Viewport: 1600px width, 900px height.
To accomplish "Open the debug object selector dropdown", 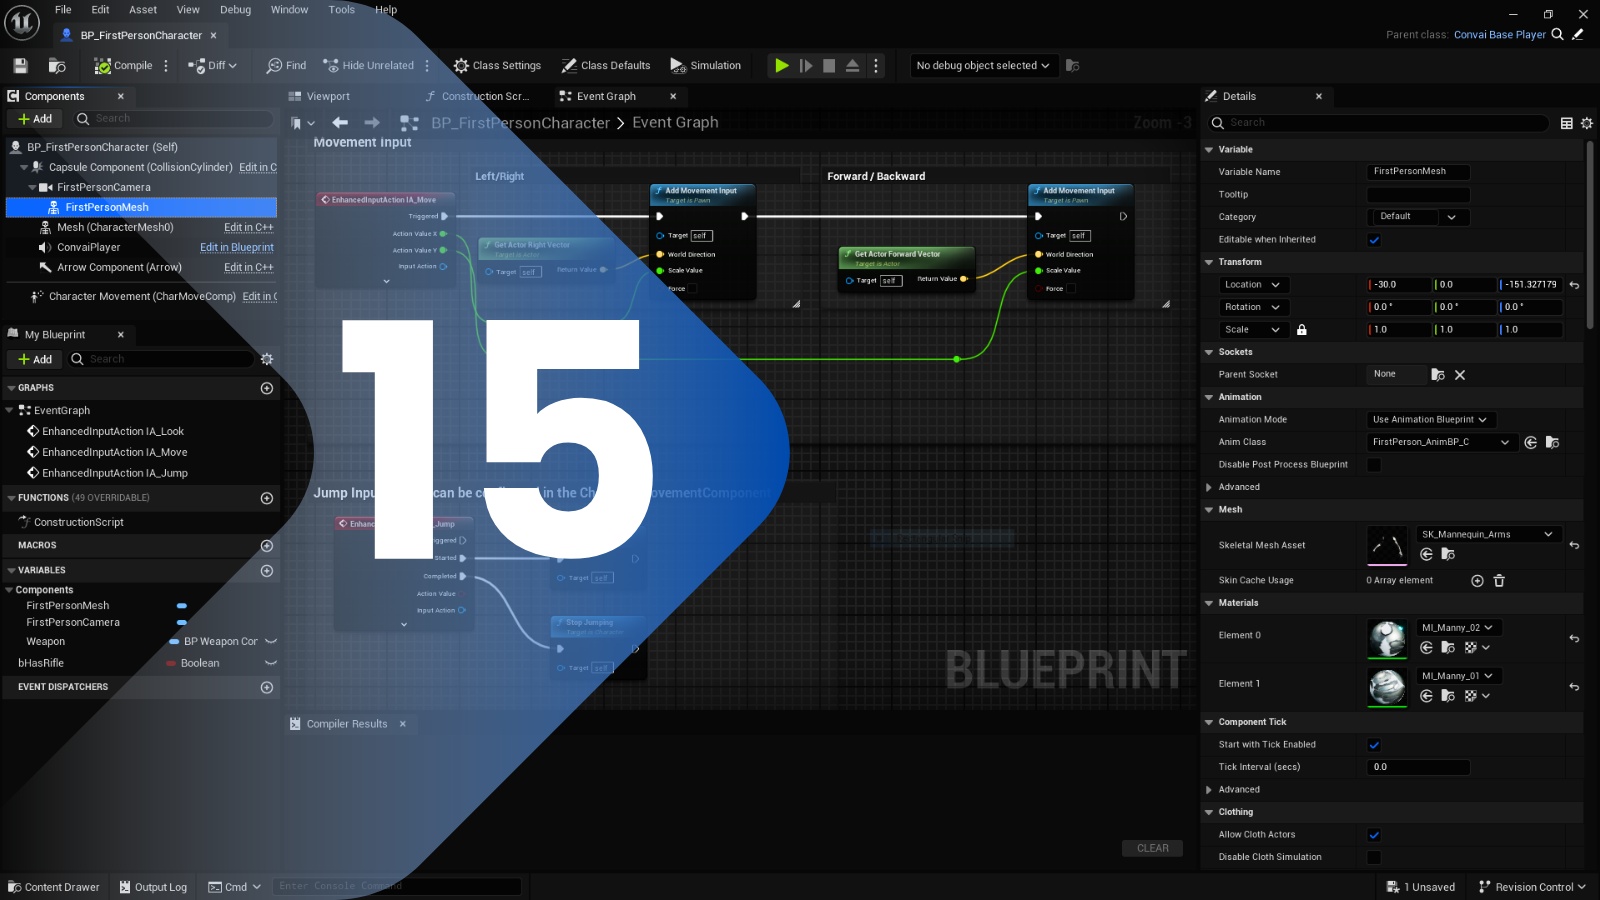I will [983, 66].
